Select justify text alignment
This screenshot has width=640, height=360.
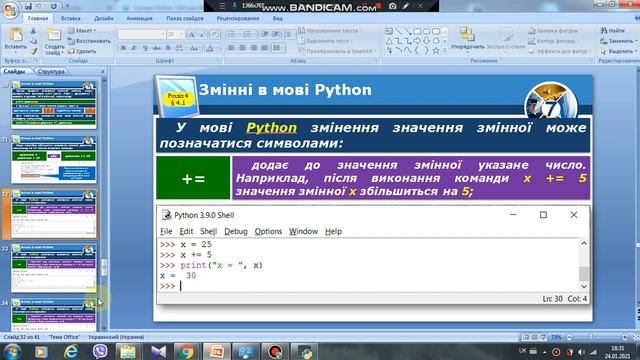[264, 48]
